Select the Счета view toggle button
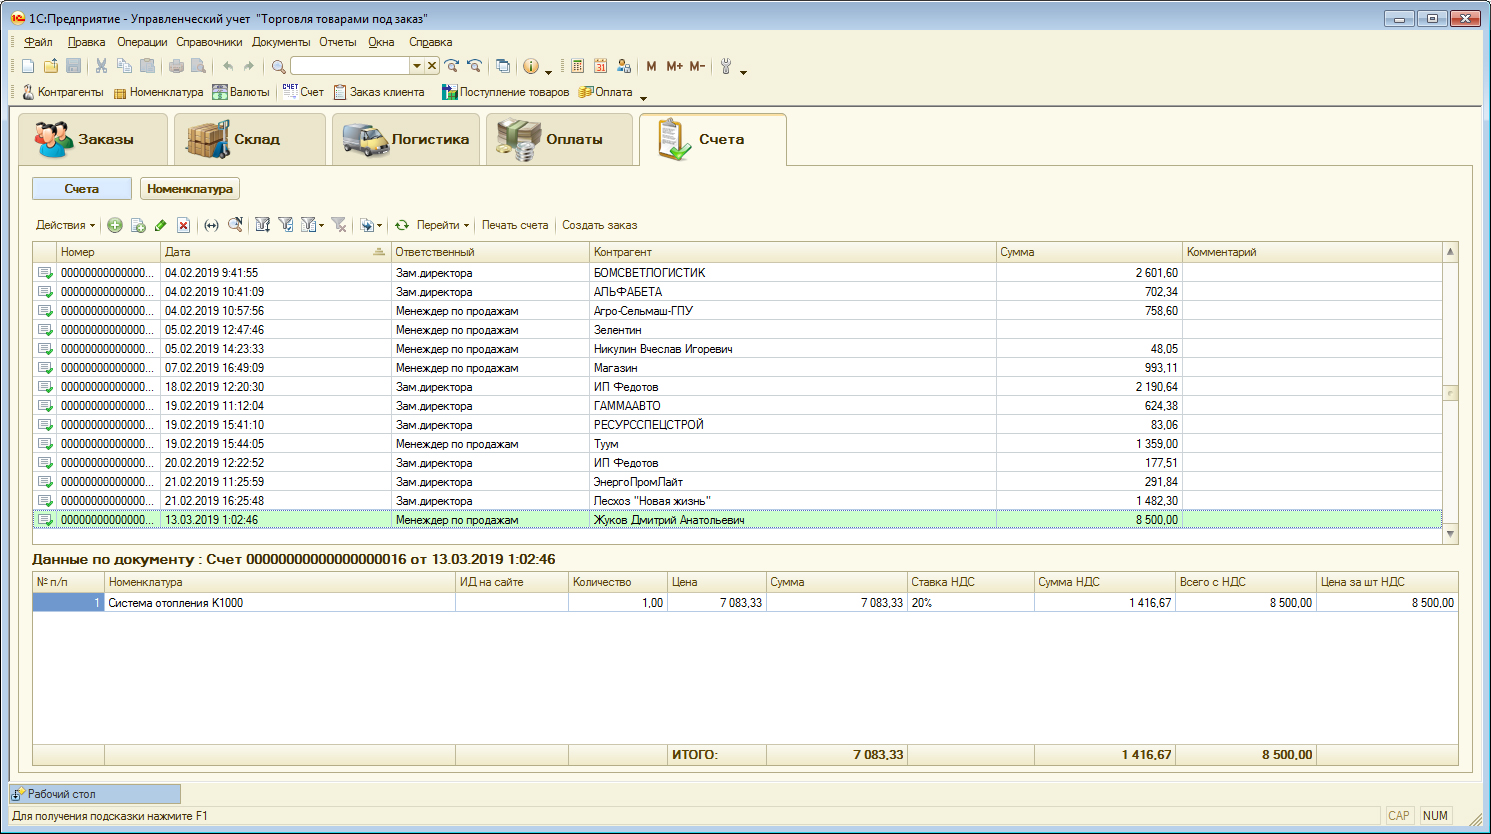The width and height of the screenshot is (1491, 834). (82, 189)
